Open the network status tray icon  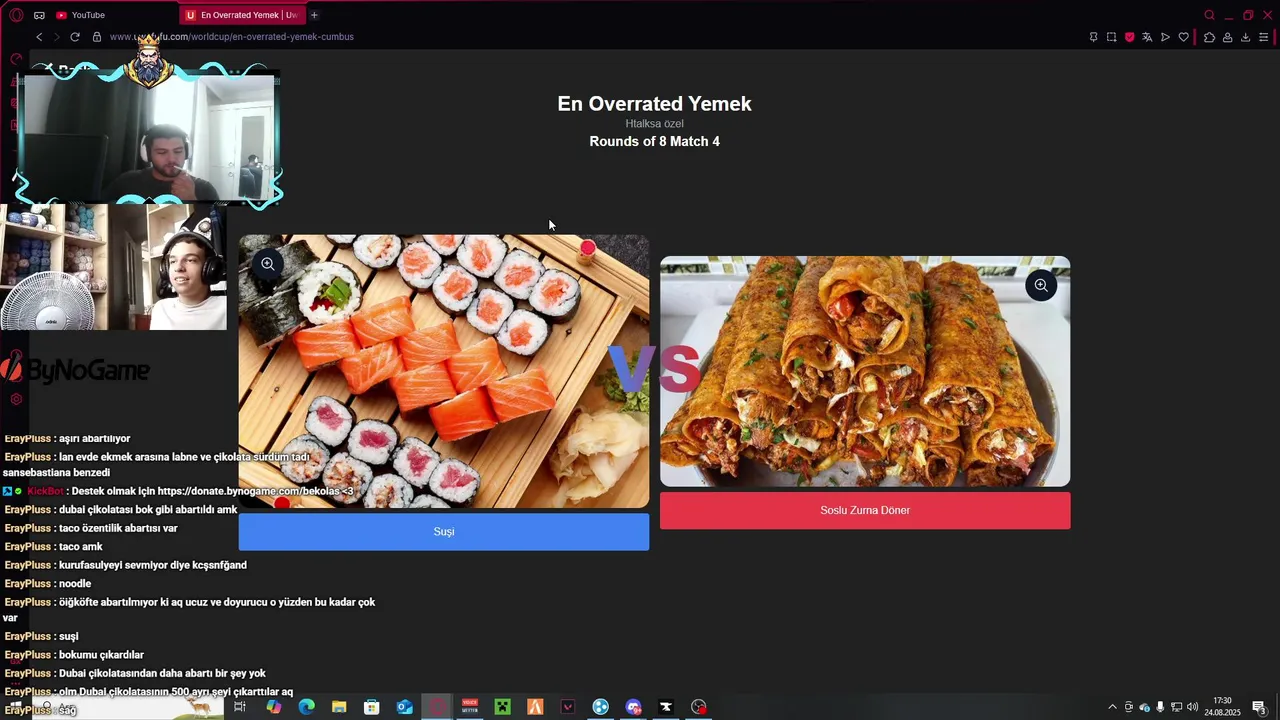[x=1176, y=707]
